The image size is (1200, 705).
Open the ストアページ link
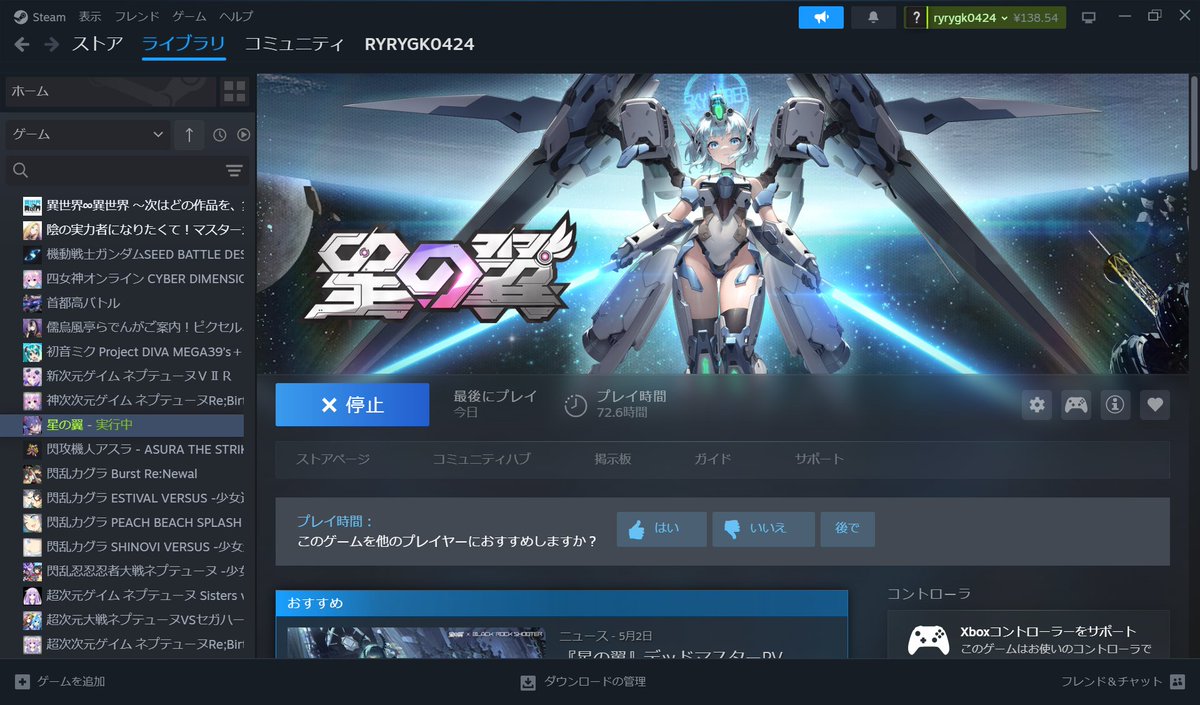tap(333, 459)
